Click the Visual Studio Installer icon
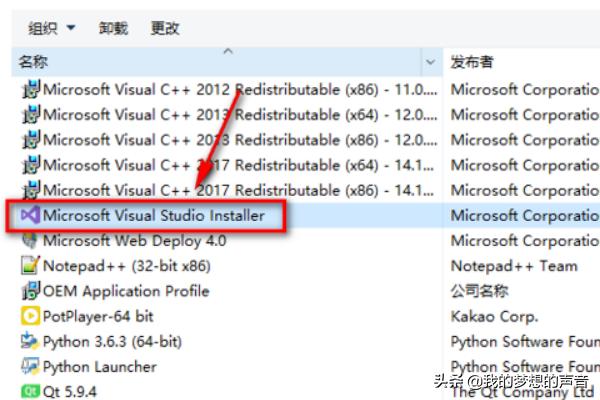 click(x=28, y=215)
